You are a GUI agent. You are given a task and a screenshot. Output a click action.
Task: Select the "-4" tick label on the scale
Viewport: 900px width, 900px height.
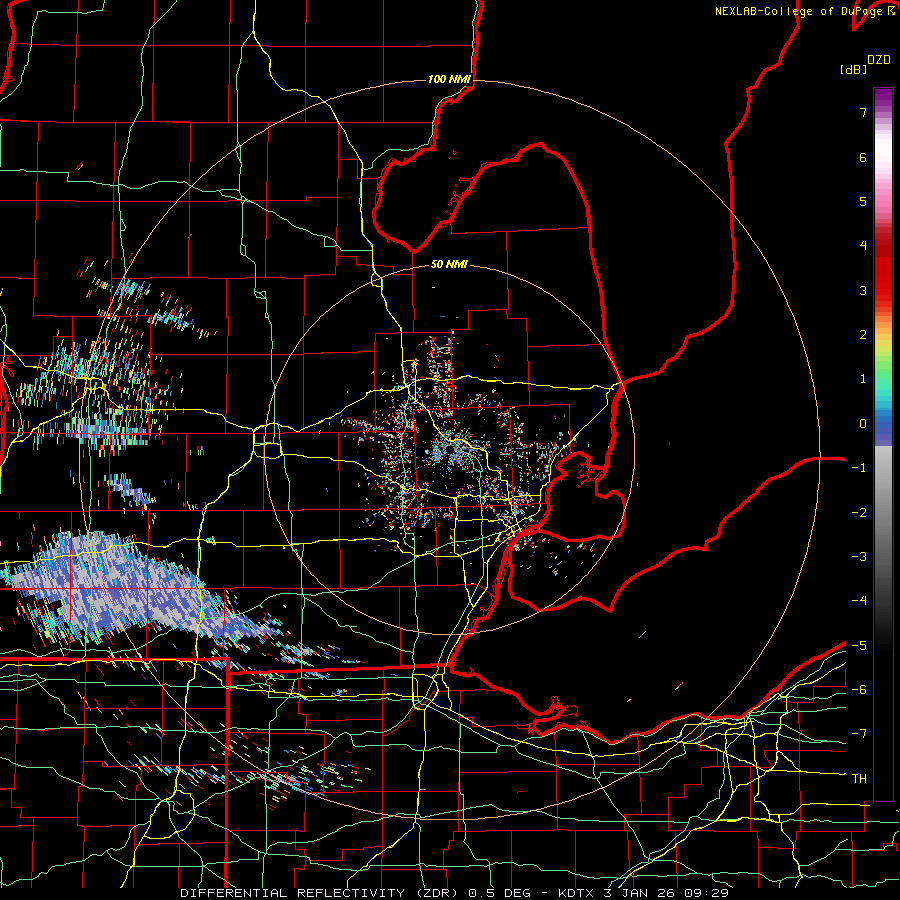click(859, 601)
